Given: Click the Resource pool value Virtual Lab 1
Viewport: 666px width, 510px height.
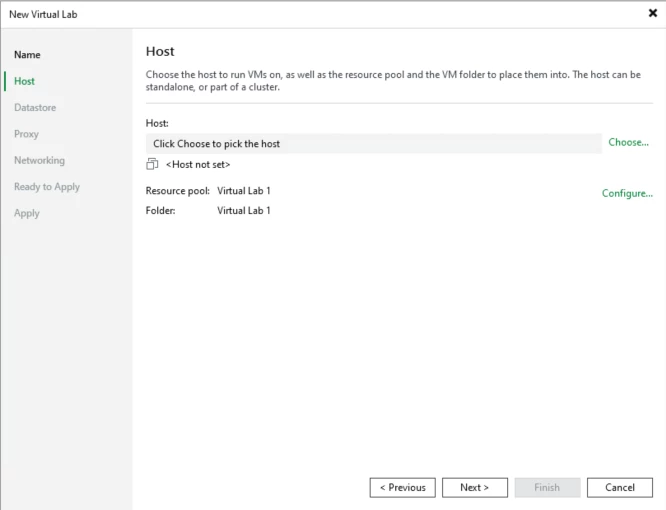Looking at the screenshot, I should (x=244, y=190).
